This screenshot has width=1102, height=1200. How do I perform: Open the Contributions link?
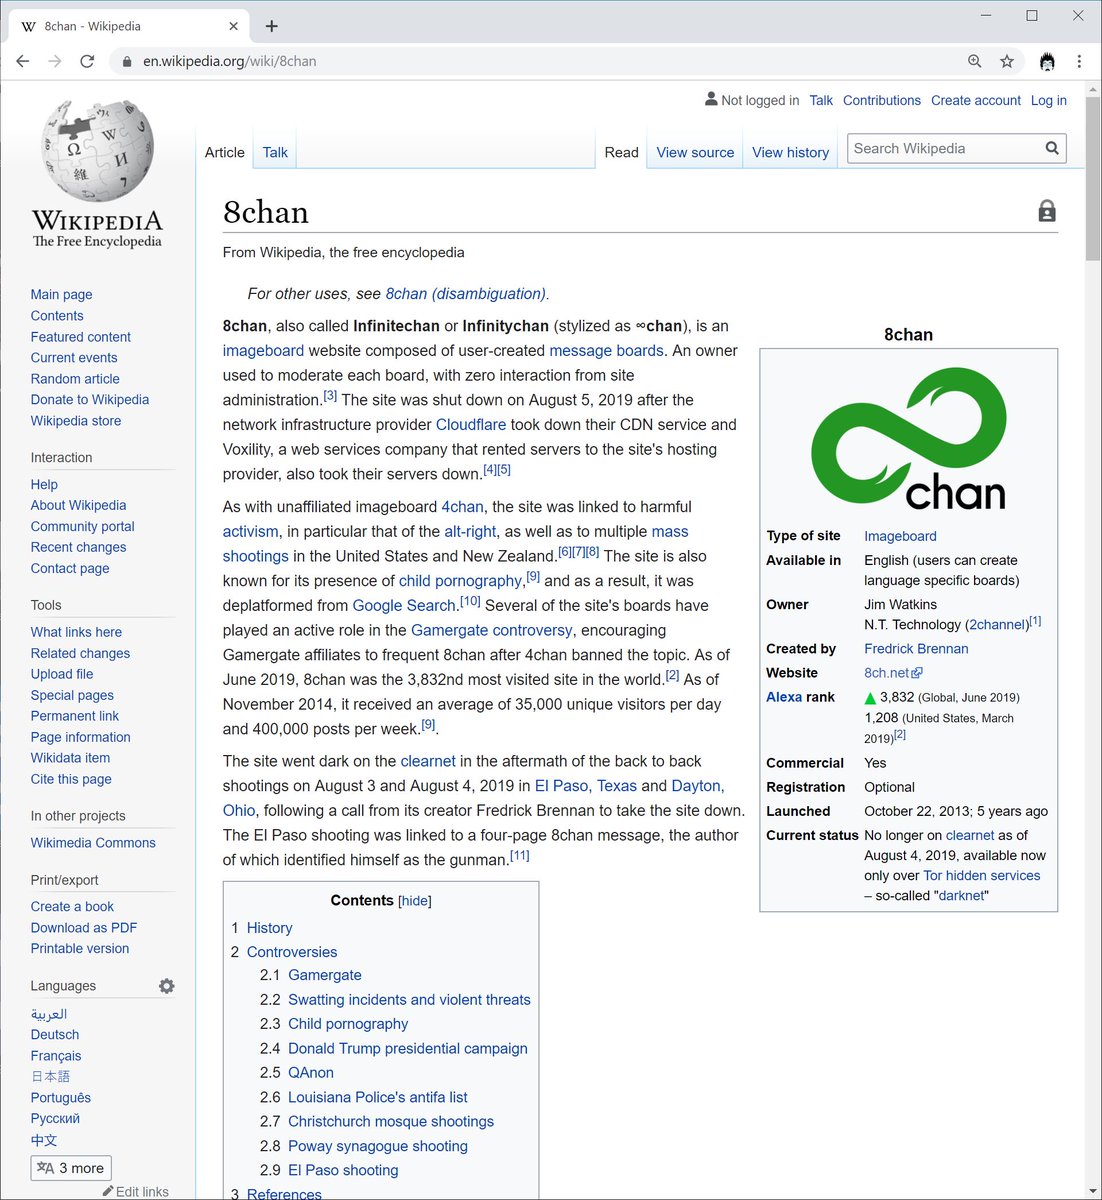pyautogui.click(x=882, y=100)
